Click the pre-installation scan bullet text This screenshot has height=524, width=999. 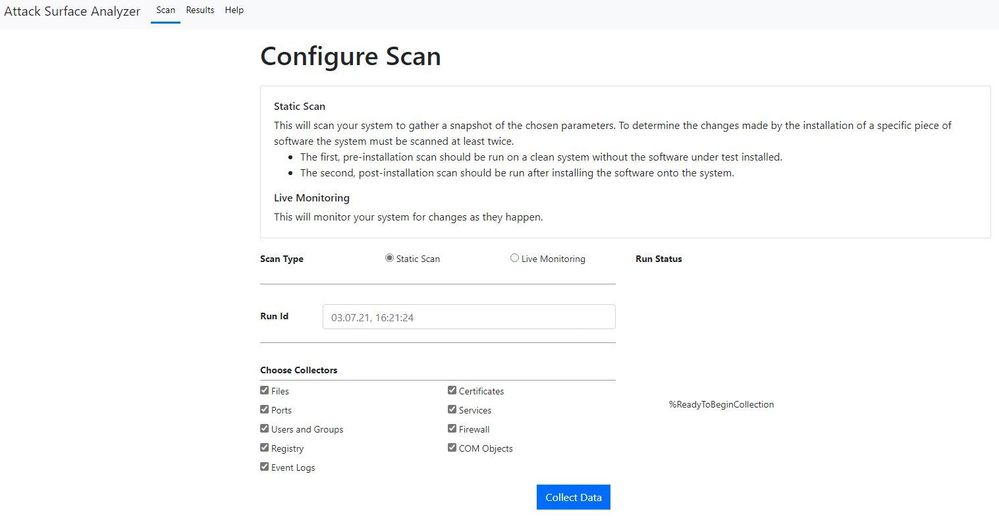tap(541, 157)
